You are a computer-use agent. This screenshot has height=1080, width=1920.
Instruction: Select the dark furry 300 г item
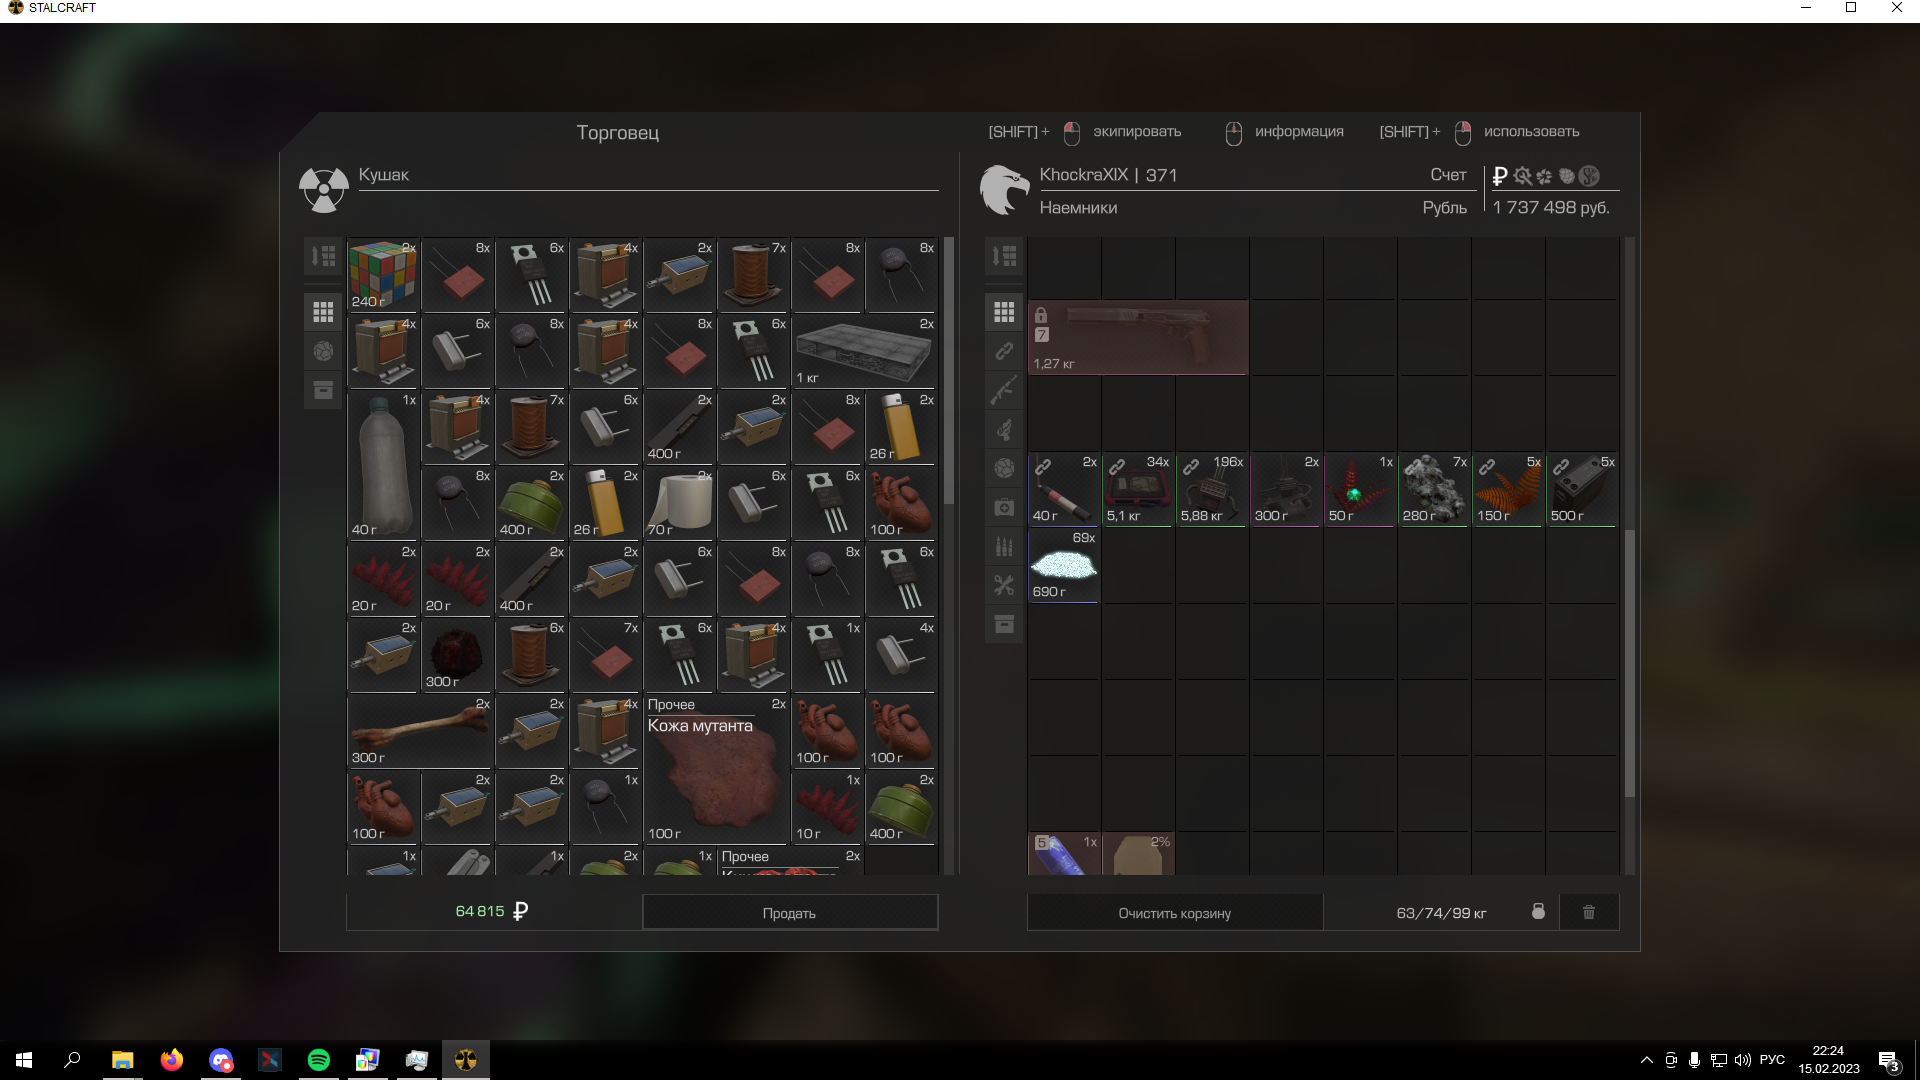pos(457,655)
